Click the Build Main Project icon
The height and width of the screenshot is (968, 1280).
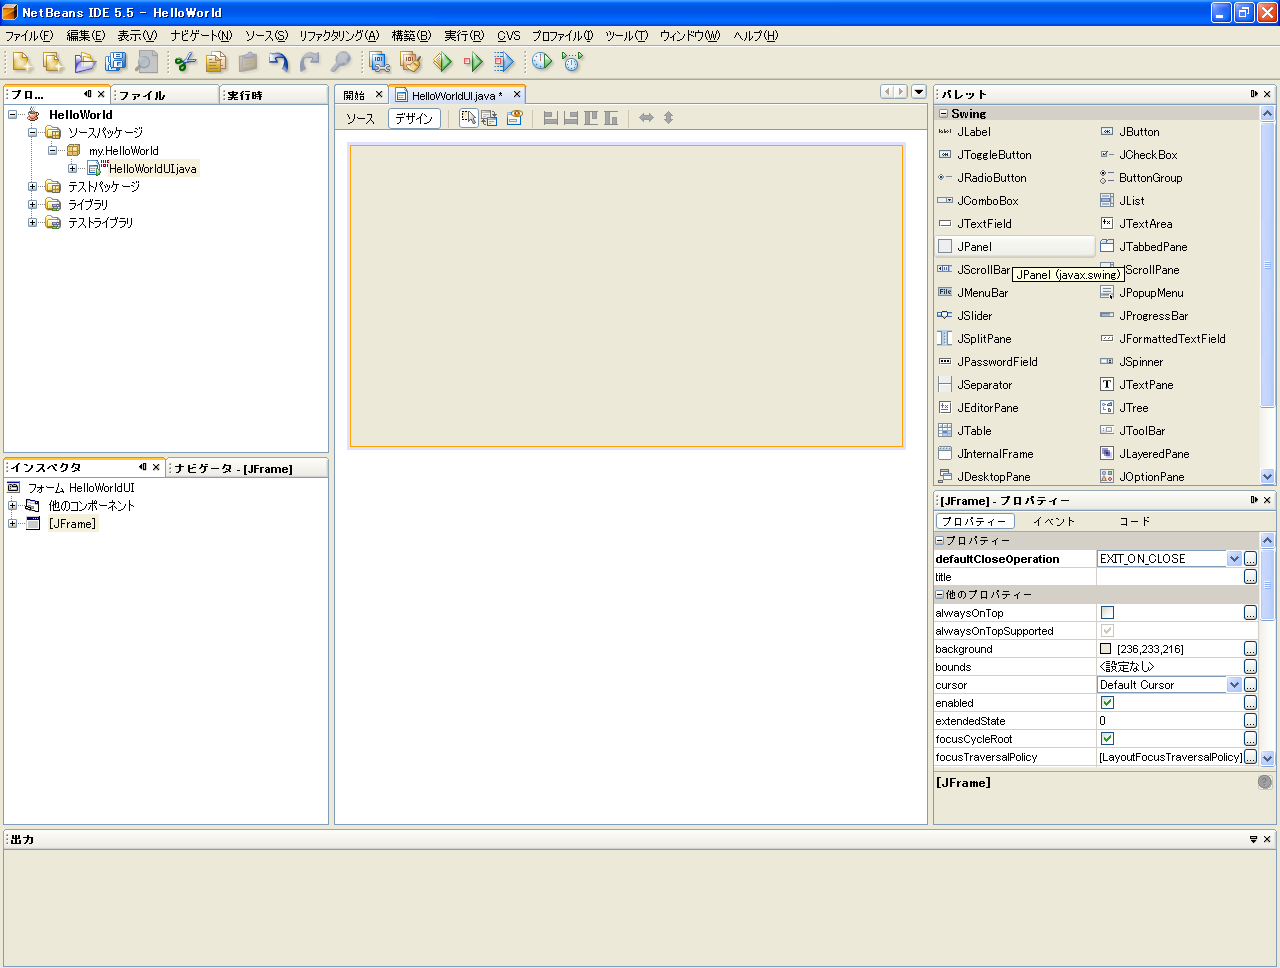(379, 62)
